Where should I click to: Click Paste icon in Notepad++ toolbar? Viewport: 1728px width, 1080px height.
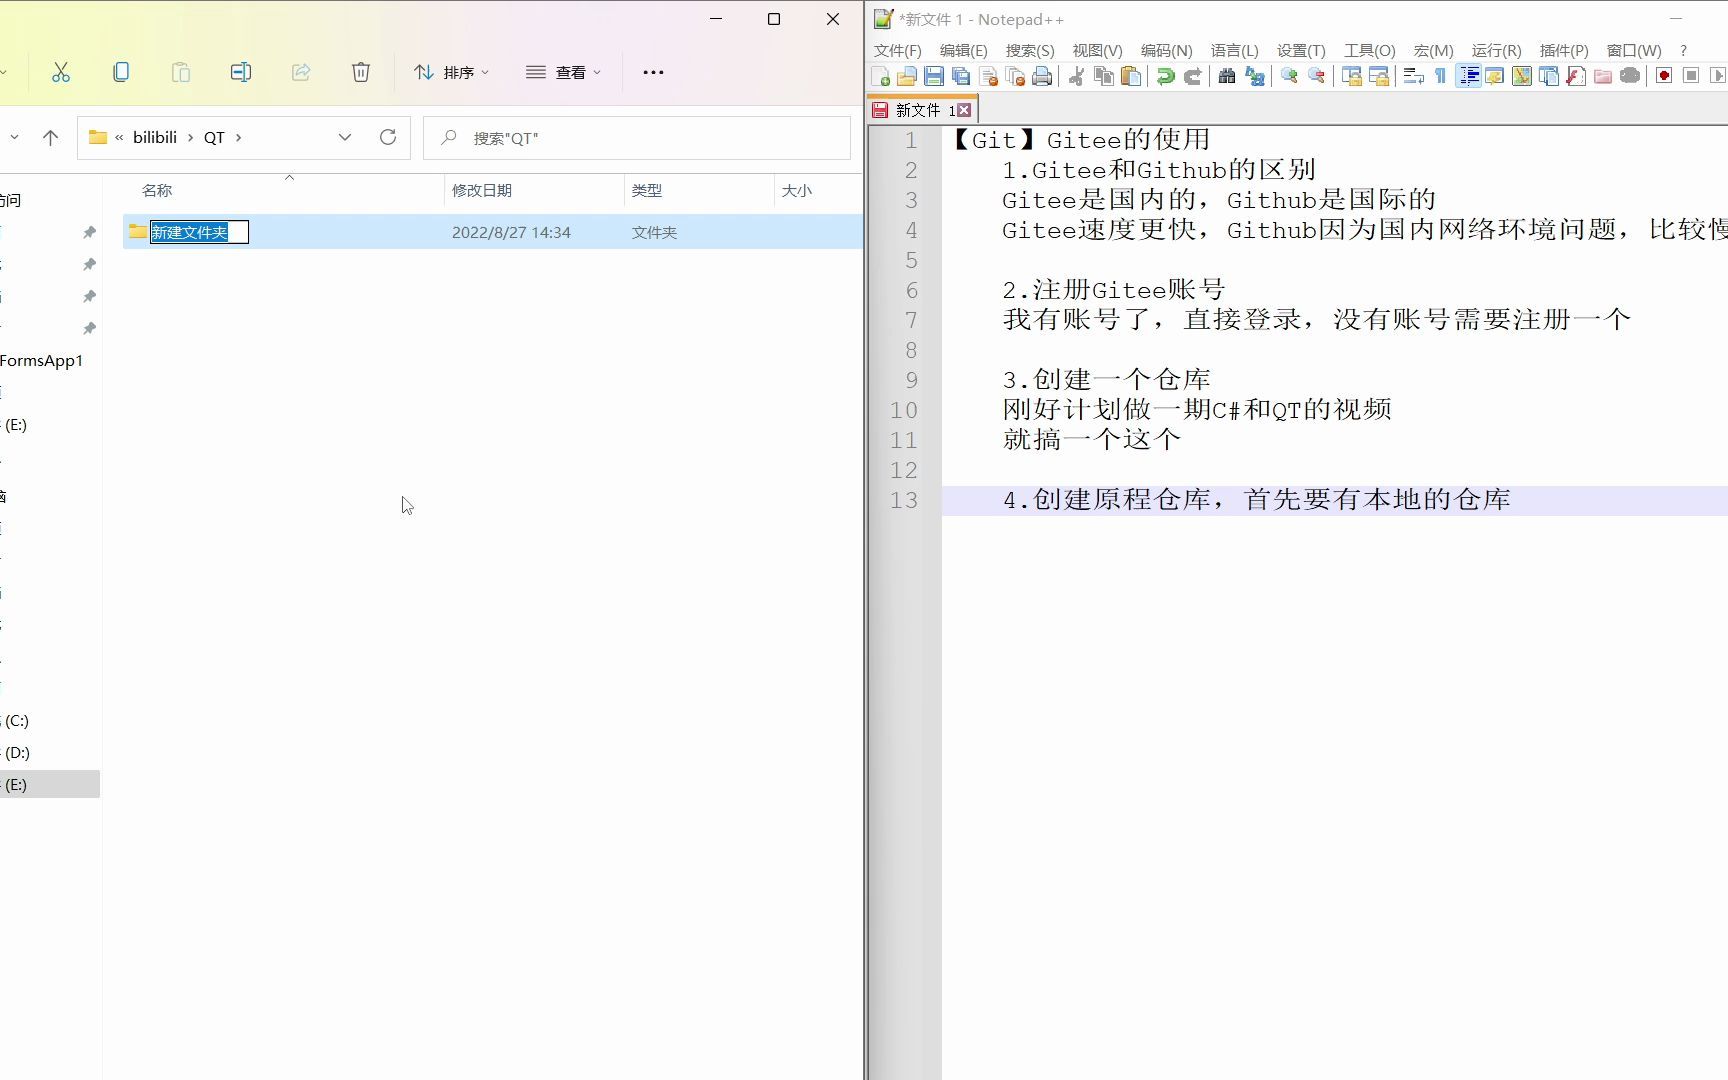pyautogui.click(x=1131, y=77)
